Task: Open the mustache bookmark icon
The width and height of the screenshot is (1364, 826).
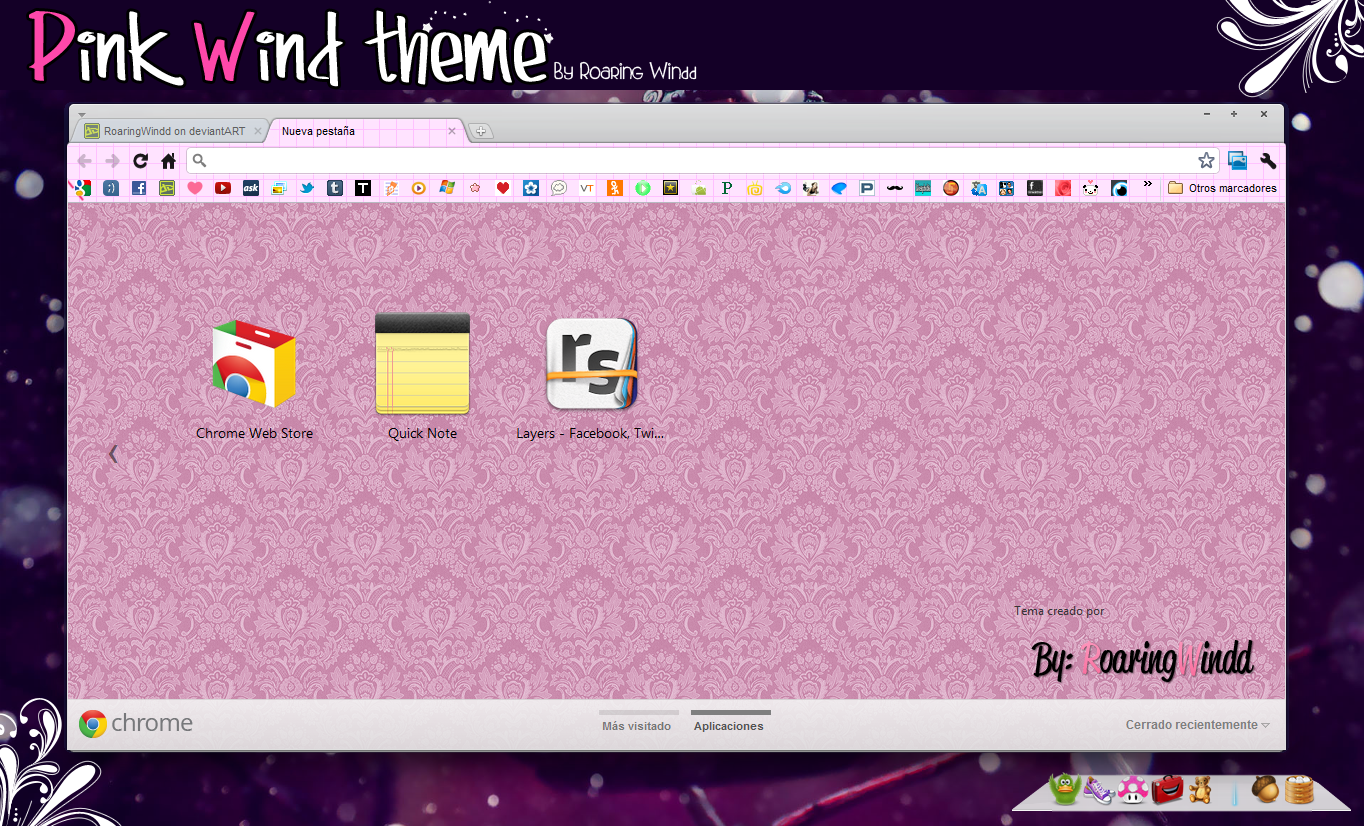Action: pos(895,187)
